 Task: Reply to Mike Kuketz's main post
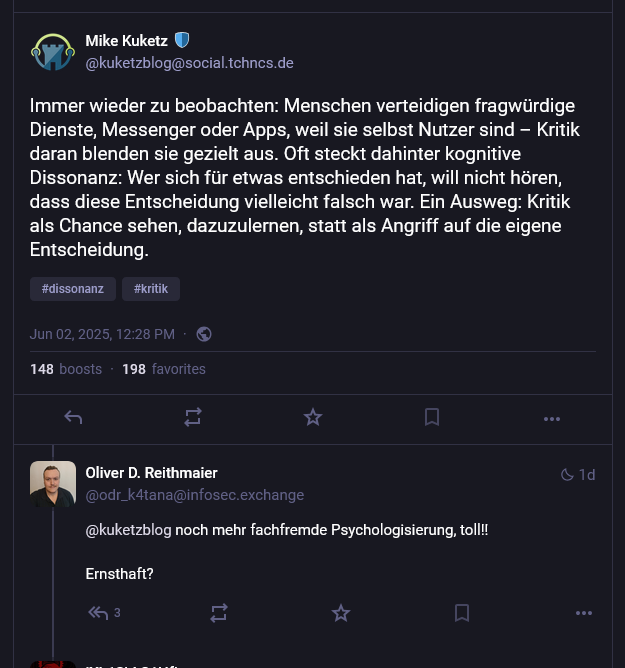[73, 418]
